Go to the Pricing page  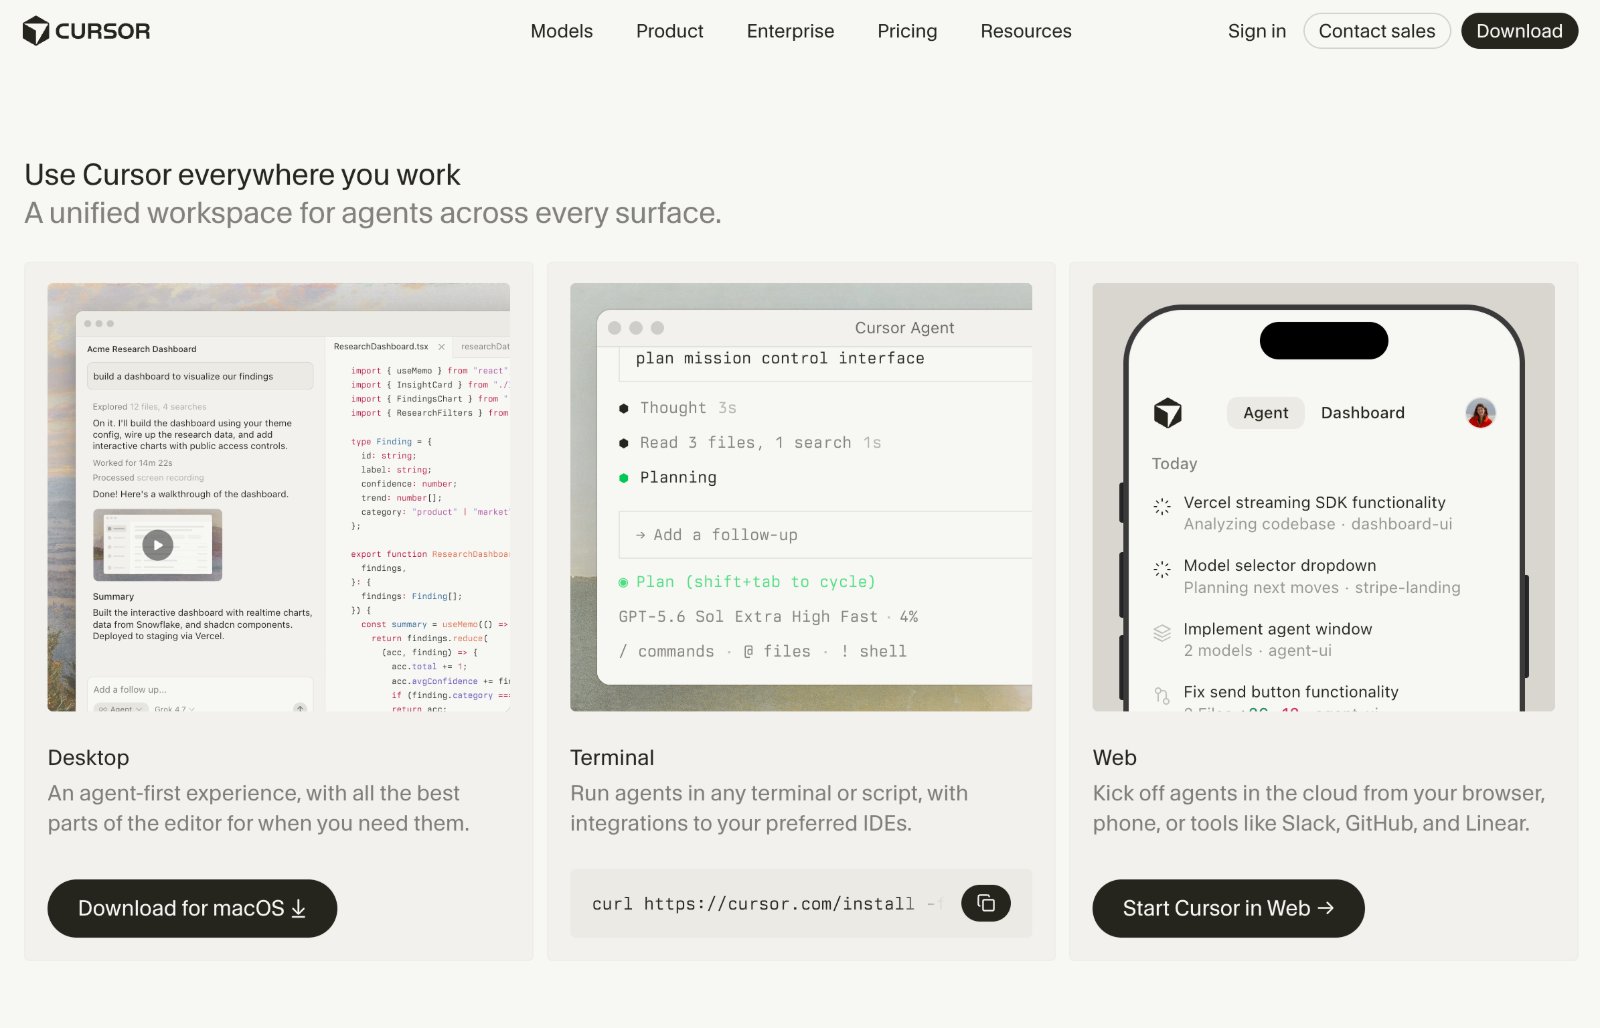click(x=907, y=31)
